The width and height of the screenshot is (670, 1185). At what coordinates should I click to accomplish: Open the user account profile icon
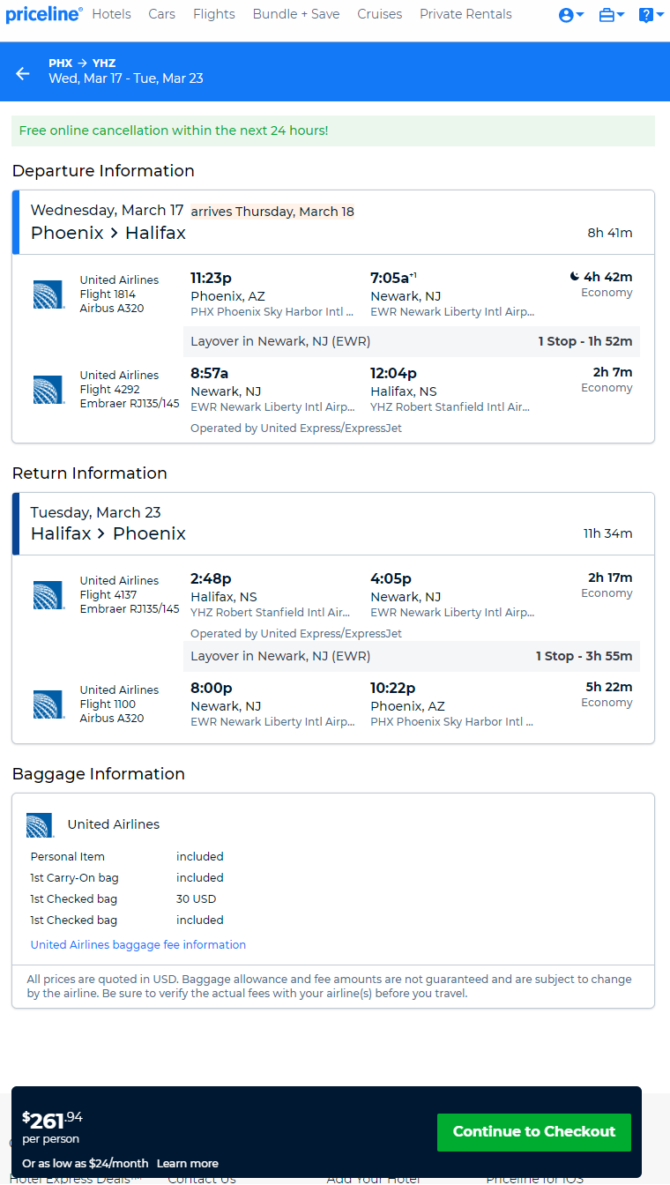[x=566, y=15]
